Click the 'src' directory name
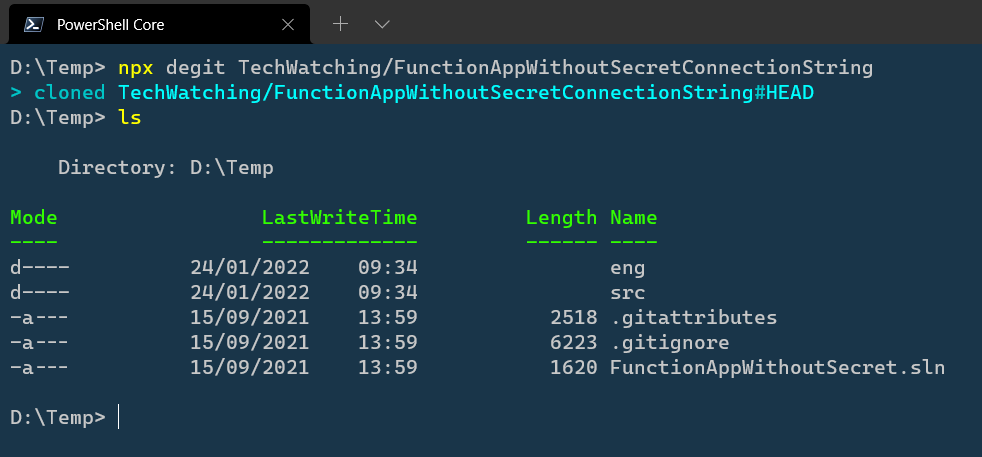982x457 pixels. [x=628, y=293]
